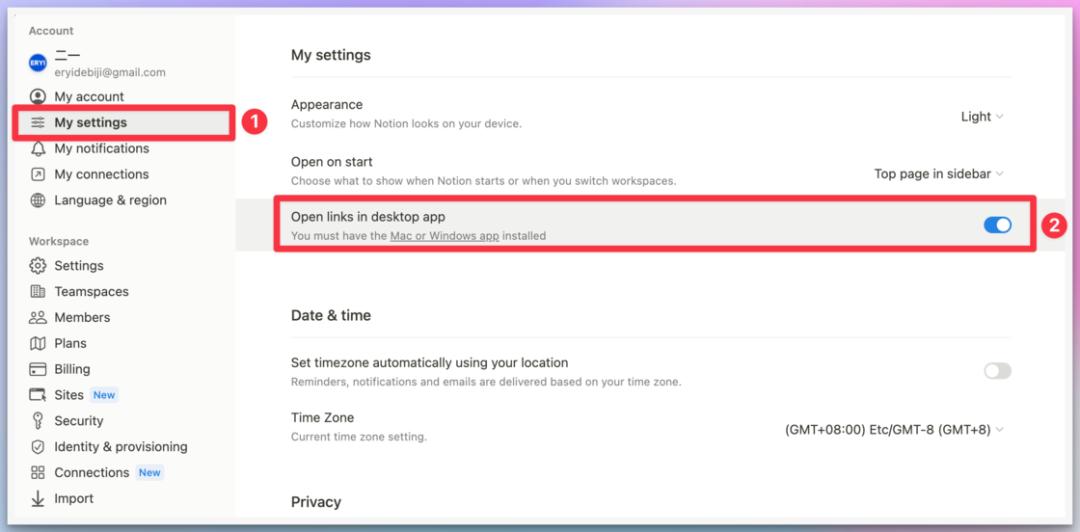Click the workspace Settings gear icon
The image size is (1080, 532).
click(x=38, y=266)
